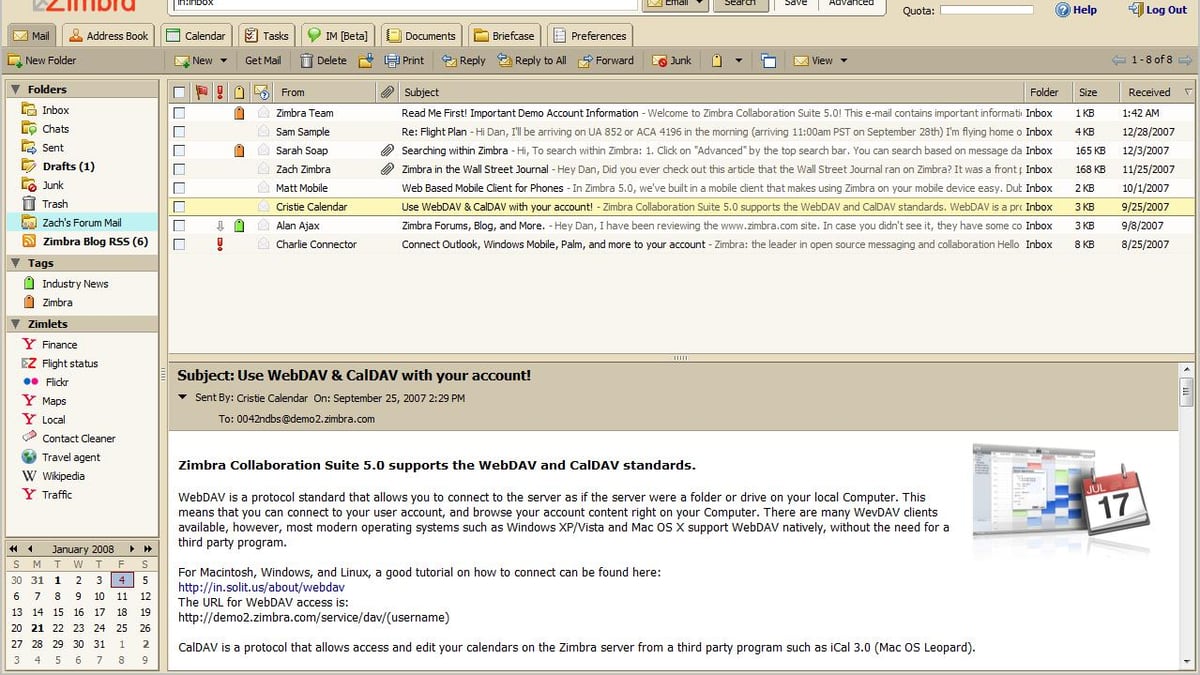Switch to the Tasks tab

[x=266, y=36]
